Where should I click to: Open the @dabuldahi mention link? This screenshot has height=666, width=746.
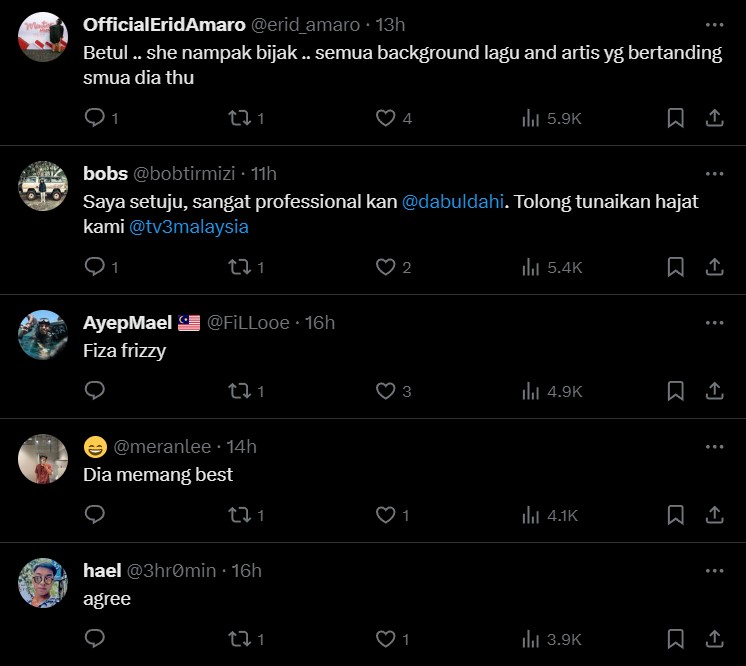click(x=449, y=201)
